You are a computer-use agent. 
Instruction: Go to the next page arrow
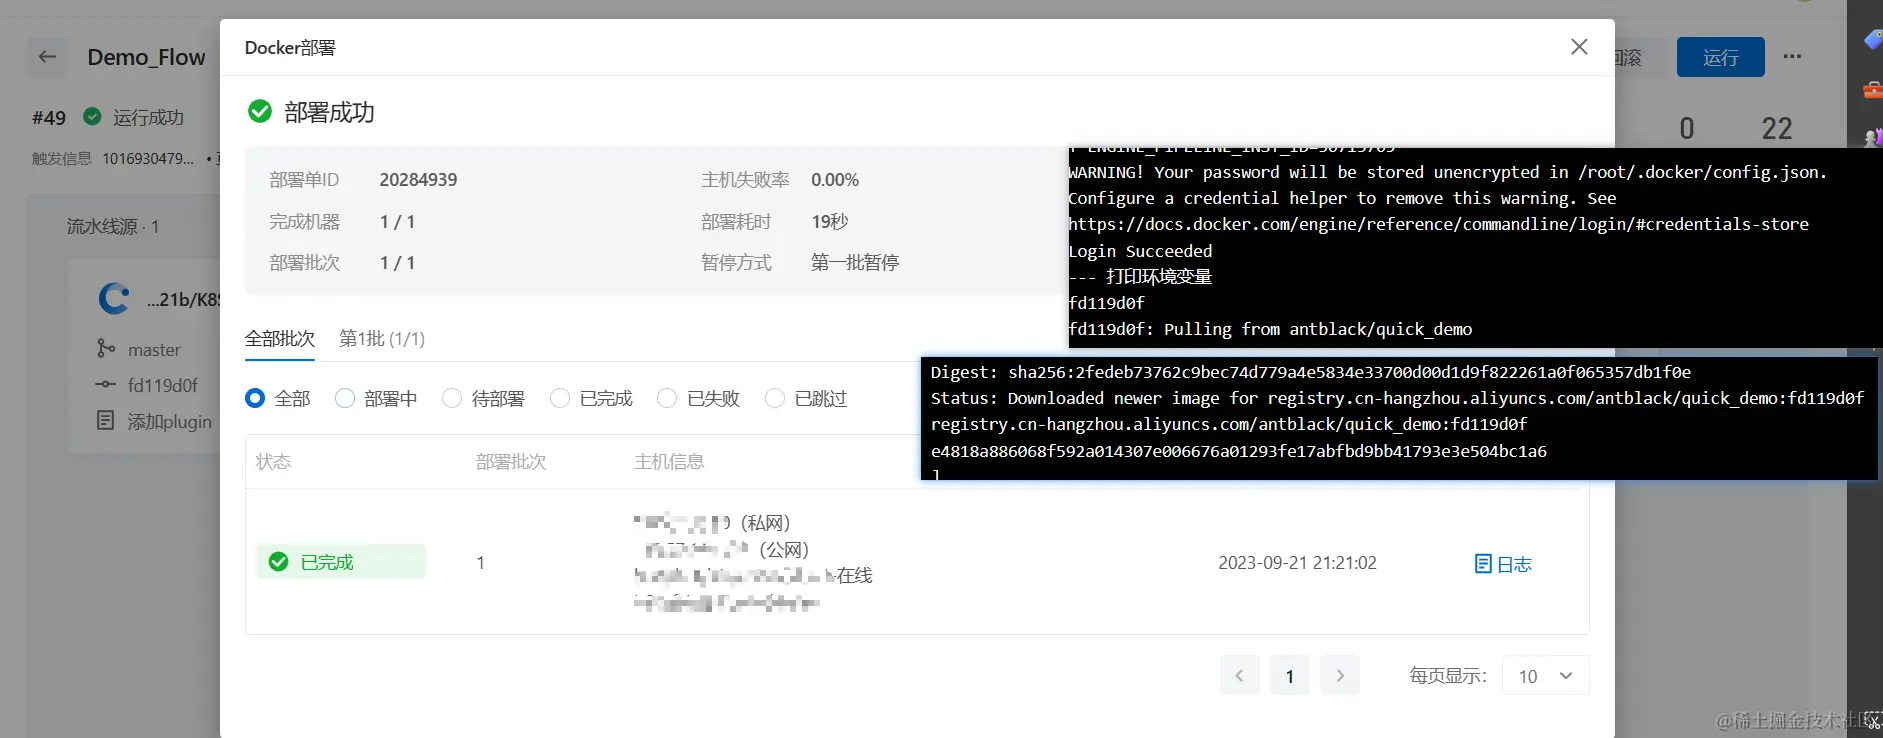(1340, 676)
